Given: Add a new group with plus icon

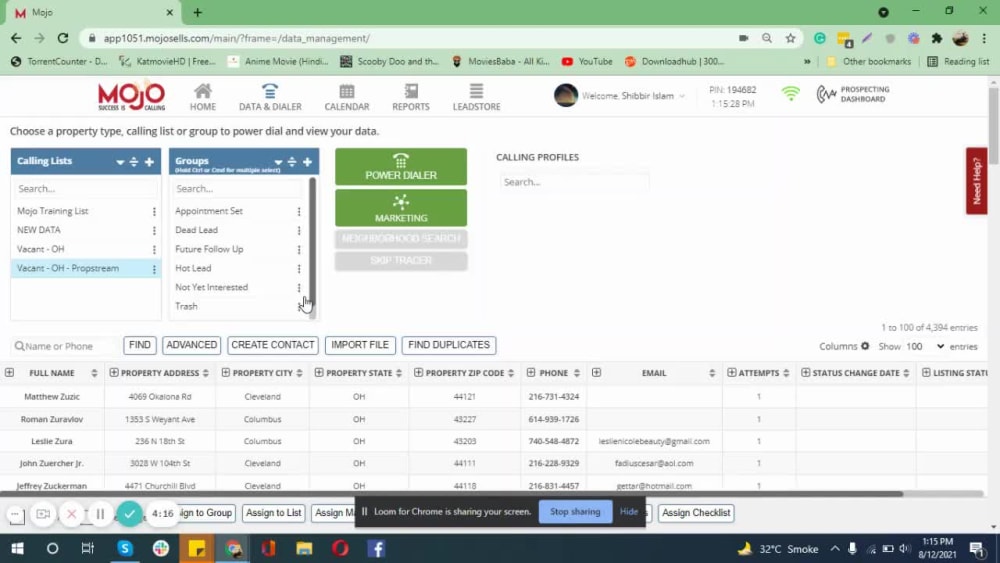Looking at the screenshot, I should (307, 162).
